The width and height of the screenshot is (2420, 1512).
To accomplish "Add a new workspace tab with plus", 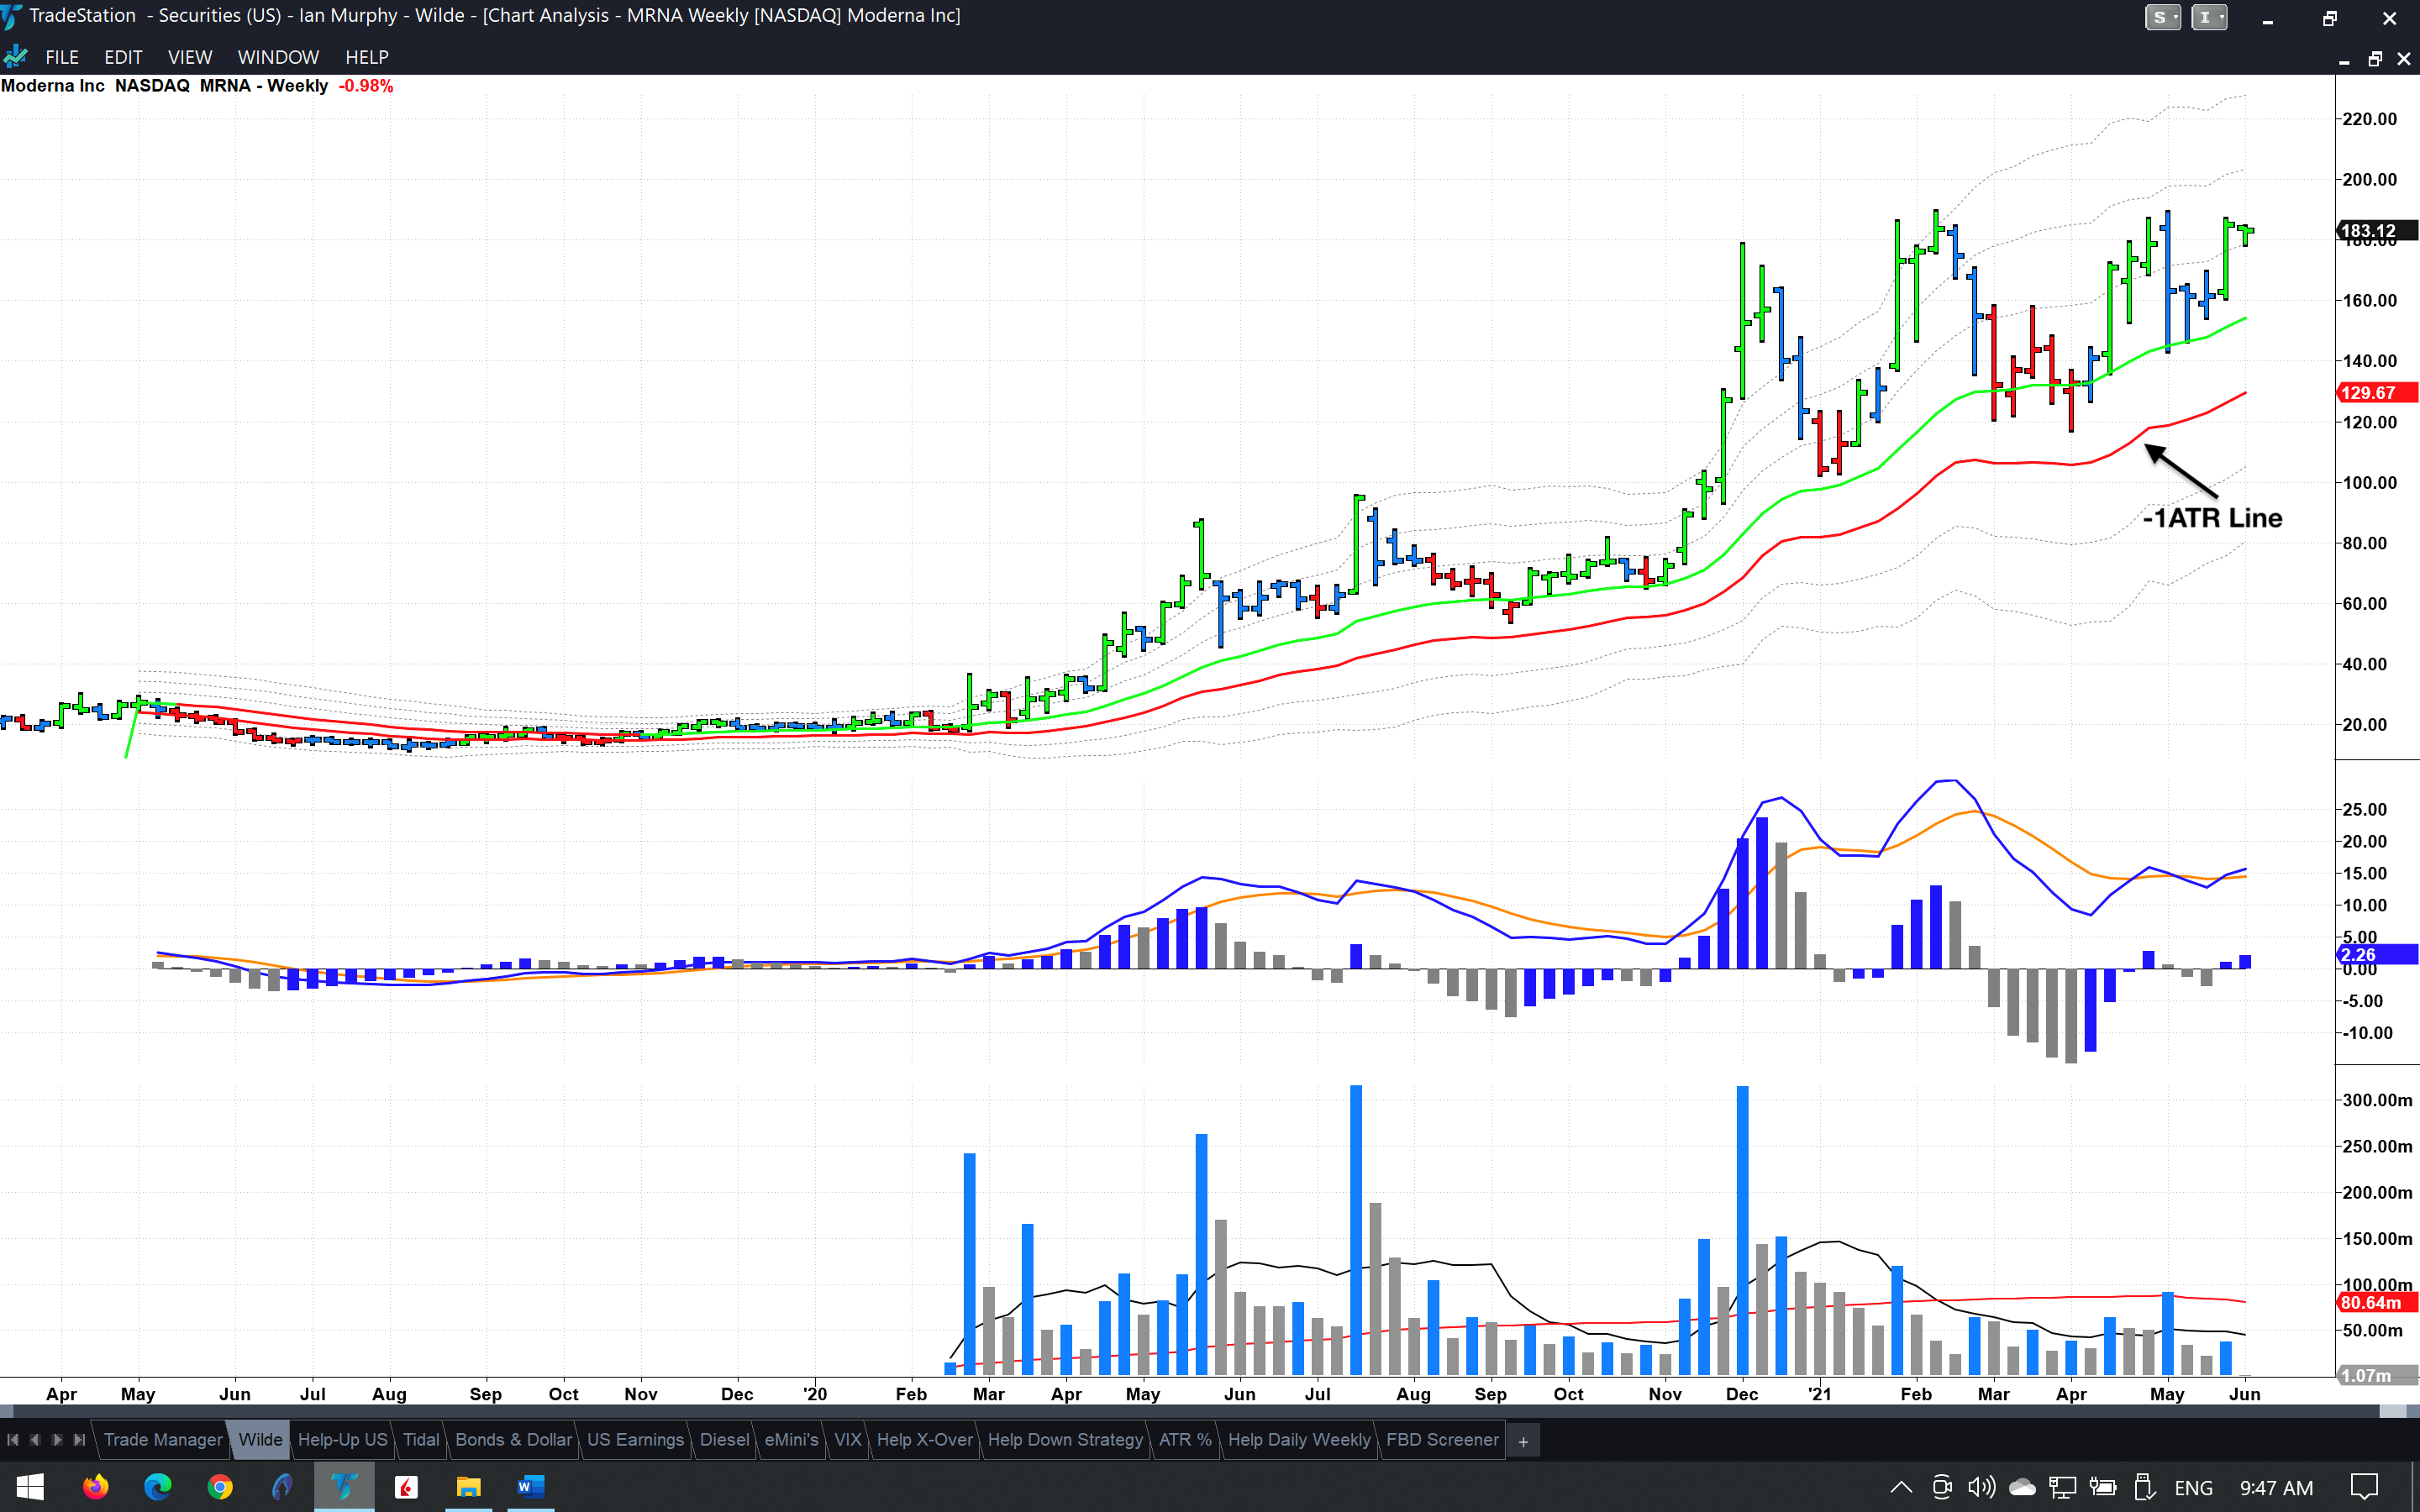I will click(x=1523, y=1441).
